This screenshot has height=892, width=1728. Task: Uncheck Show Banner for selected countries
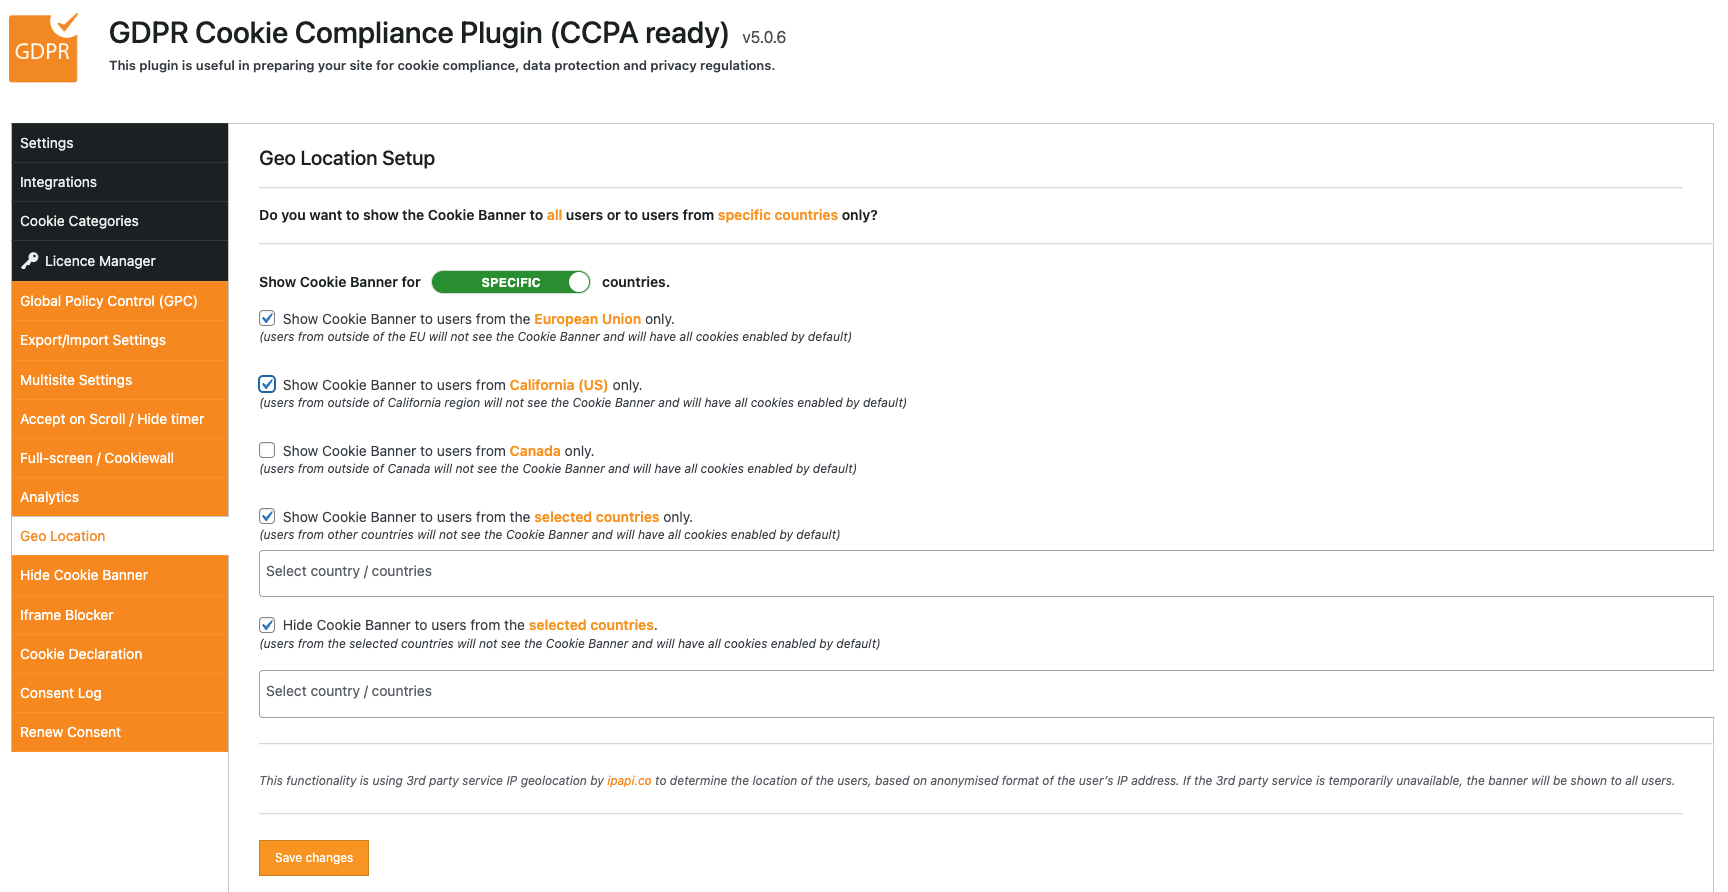(x=267, y=517)
